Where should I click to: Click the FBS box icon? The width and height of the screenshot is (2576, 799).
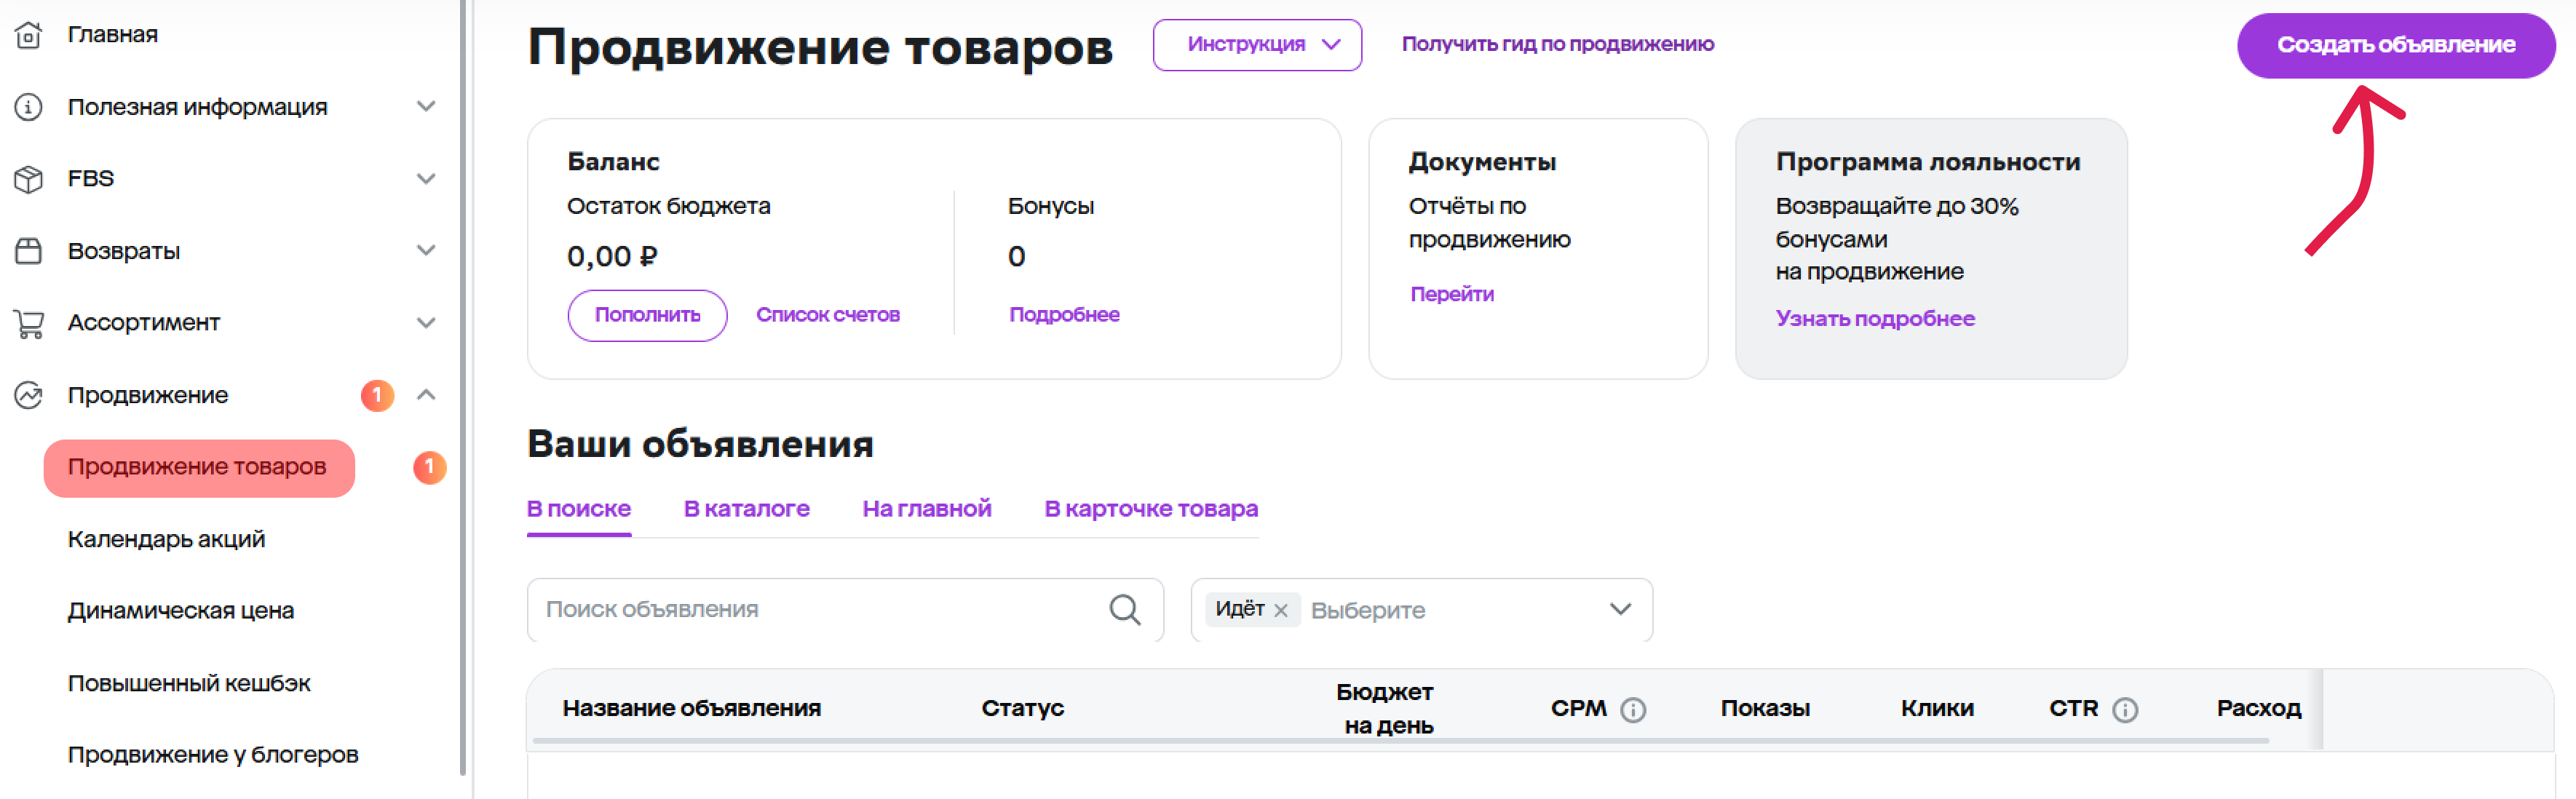28,179
